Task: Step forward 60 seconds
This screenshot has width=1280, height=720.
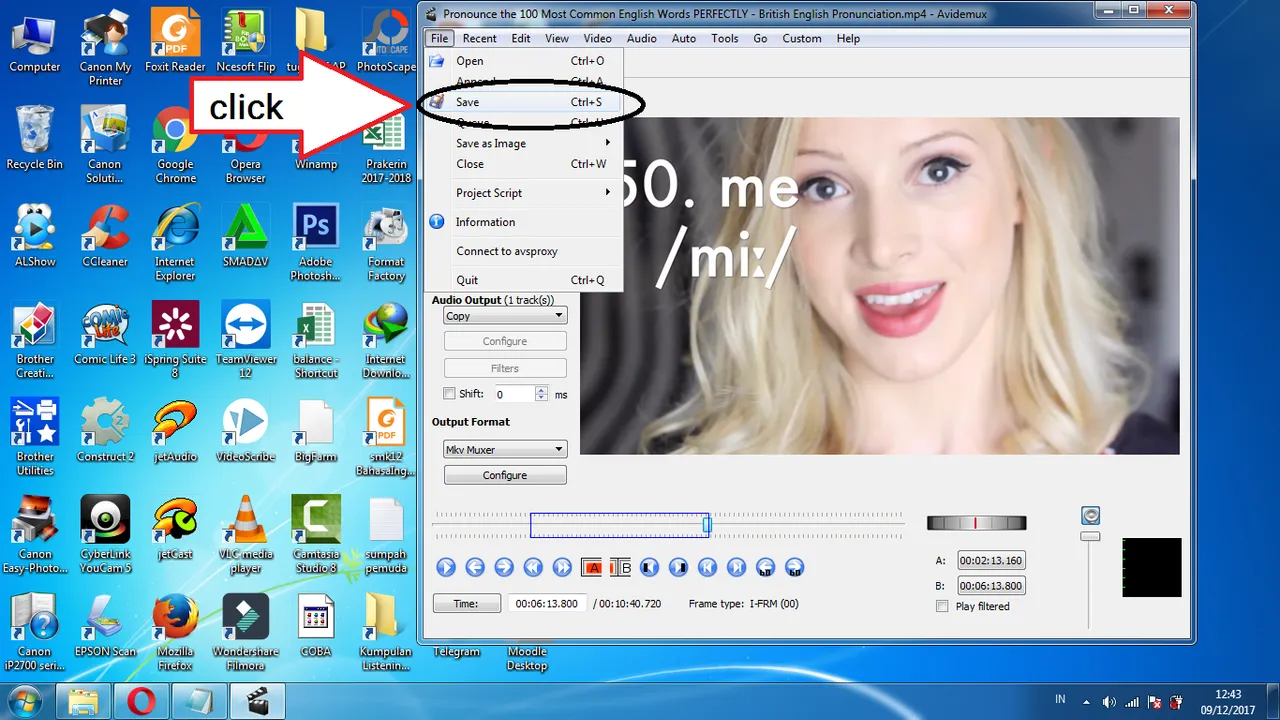Action: coord(794,568)
